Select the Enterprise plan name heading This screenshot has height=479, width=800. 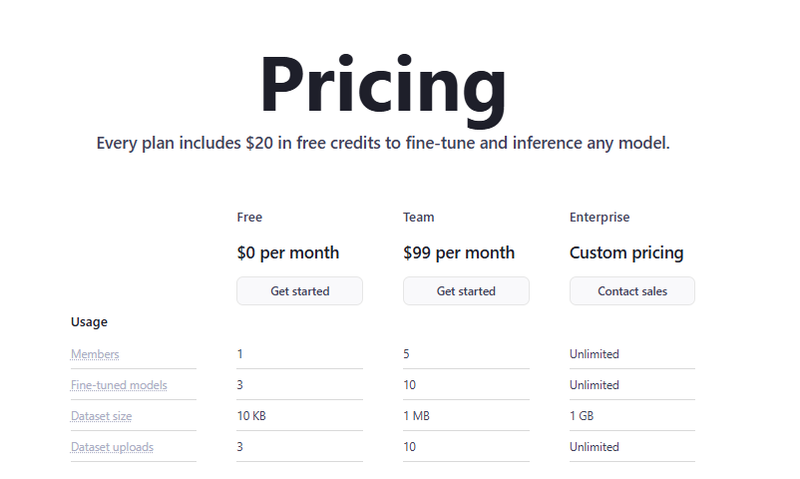(600, 217)
